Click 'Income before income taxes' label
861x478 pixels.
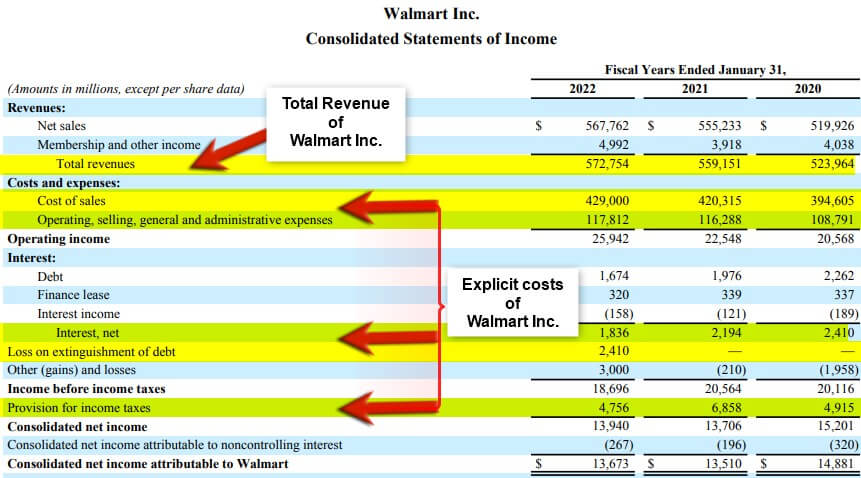tap(86, 389)
